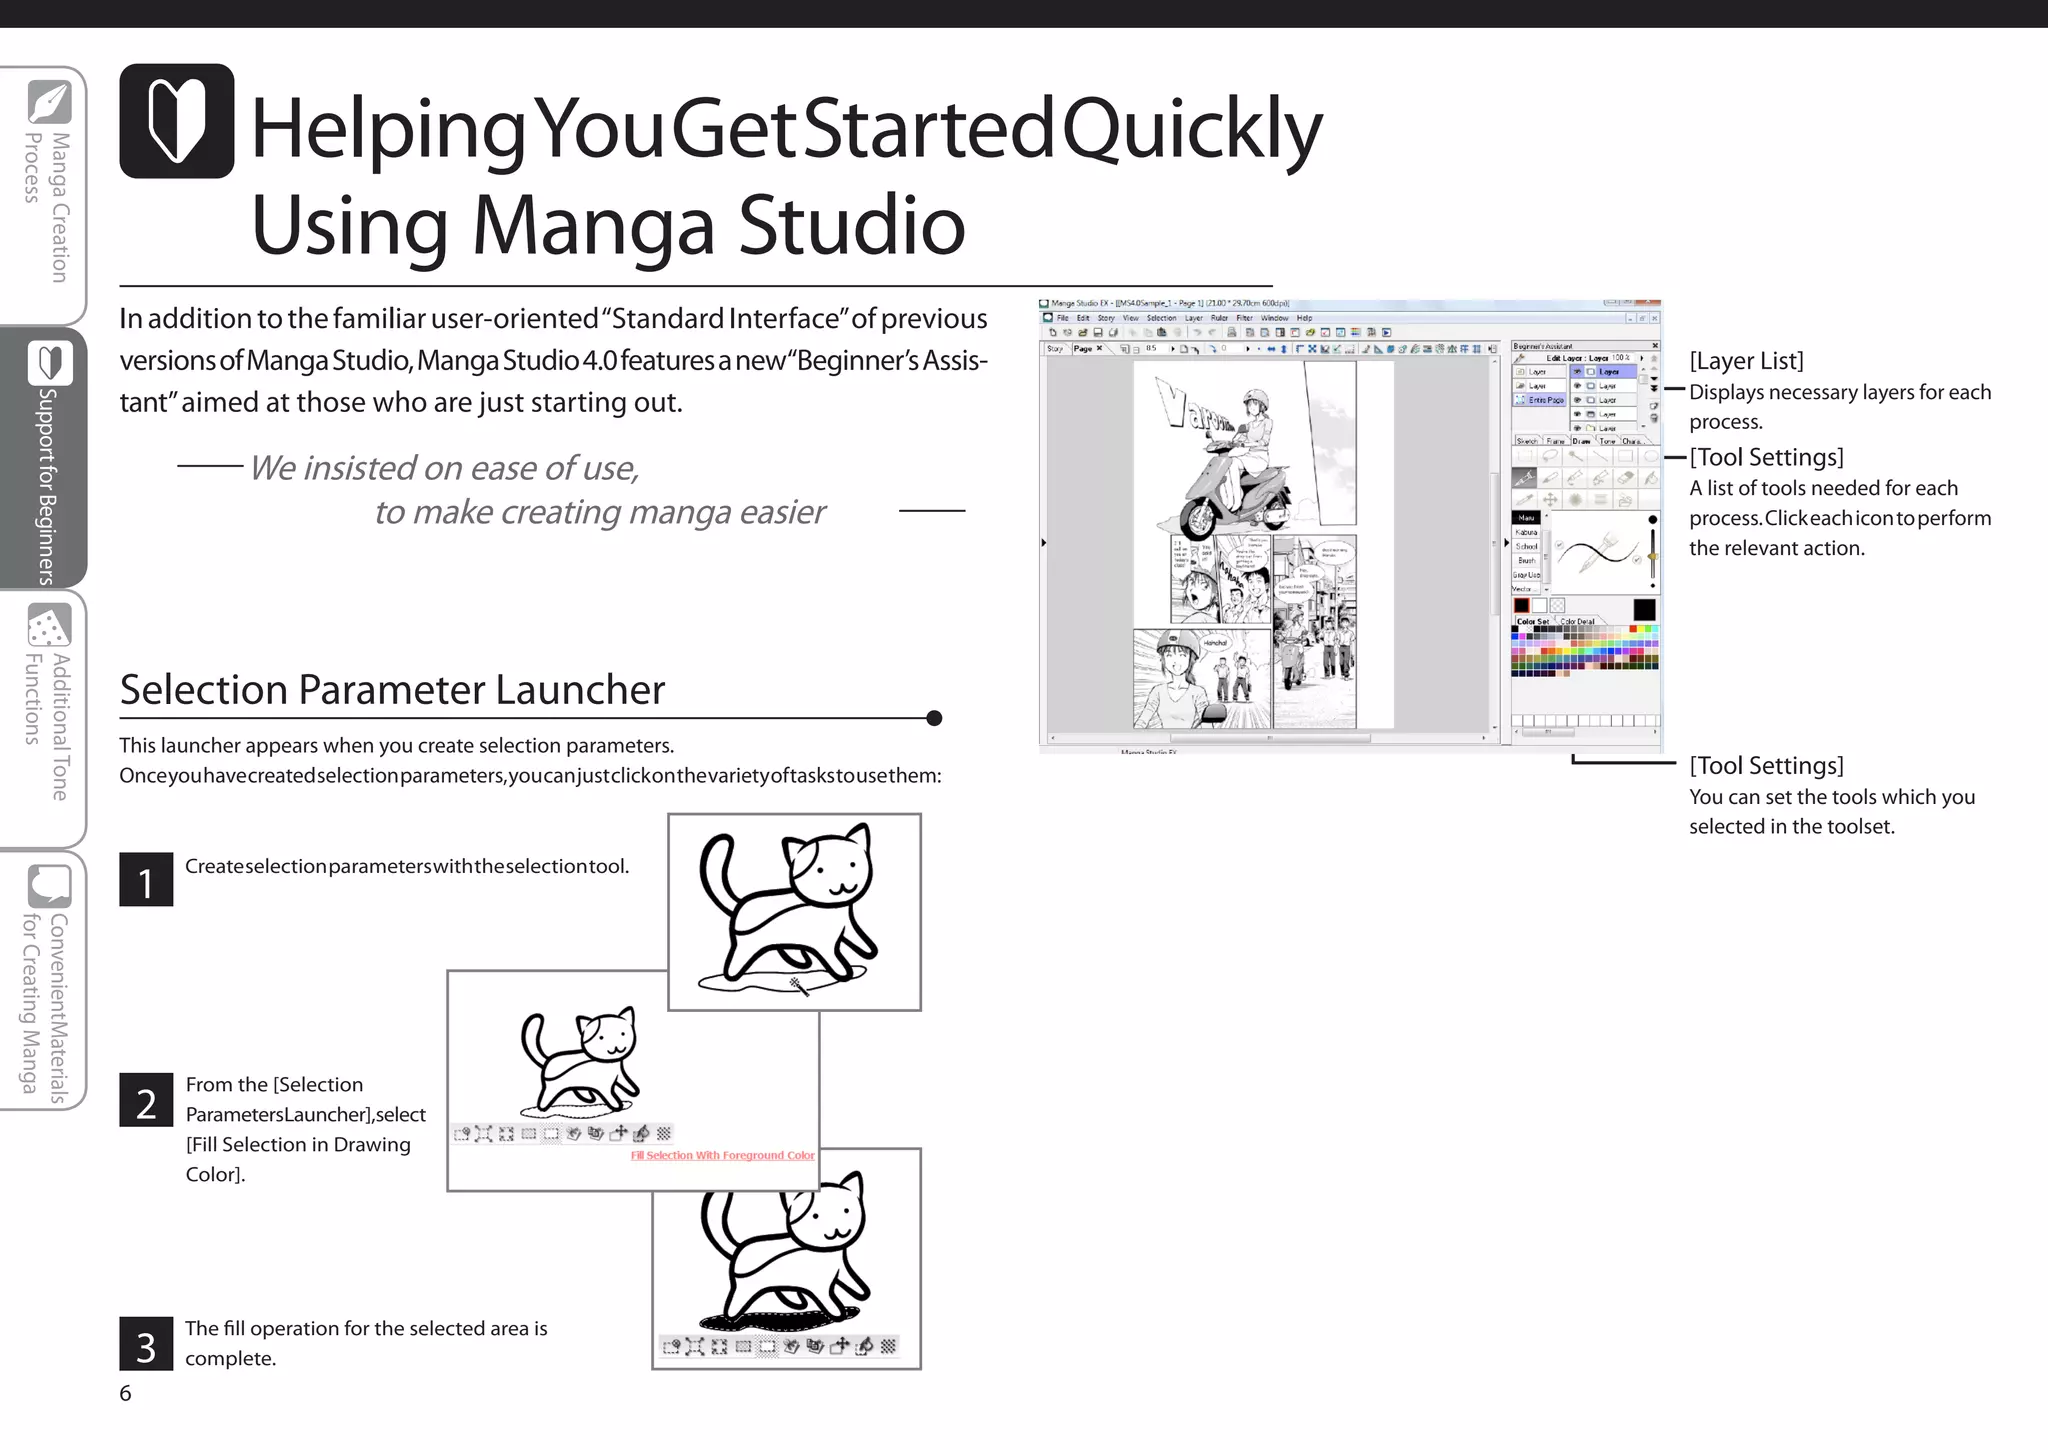Click the rainbow color palette toolbar icon

pyautogui.click(x=1356, y=332)
